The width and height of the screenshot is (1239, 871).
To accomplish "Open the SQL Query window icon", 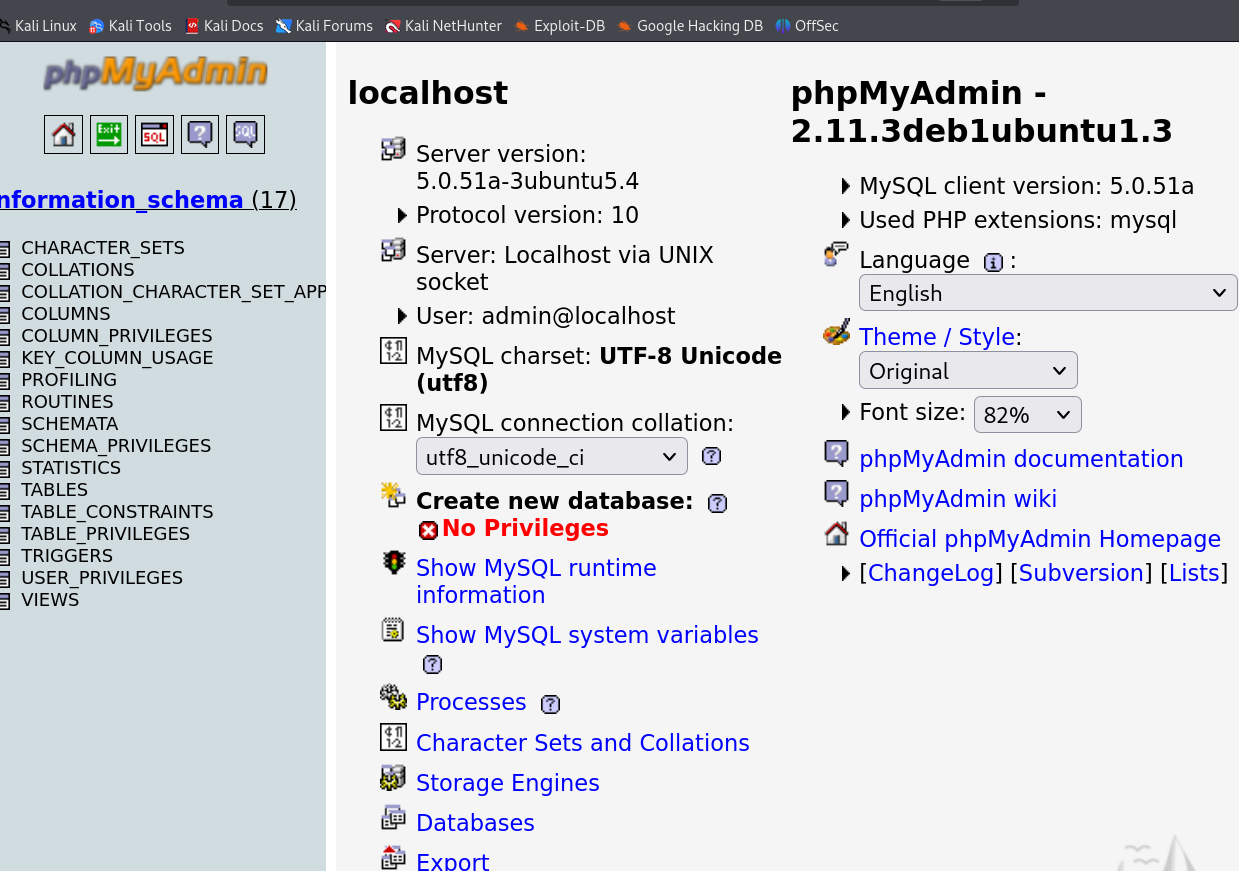I will pyautogui.click(x=155, y=134).
